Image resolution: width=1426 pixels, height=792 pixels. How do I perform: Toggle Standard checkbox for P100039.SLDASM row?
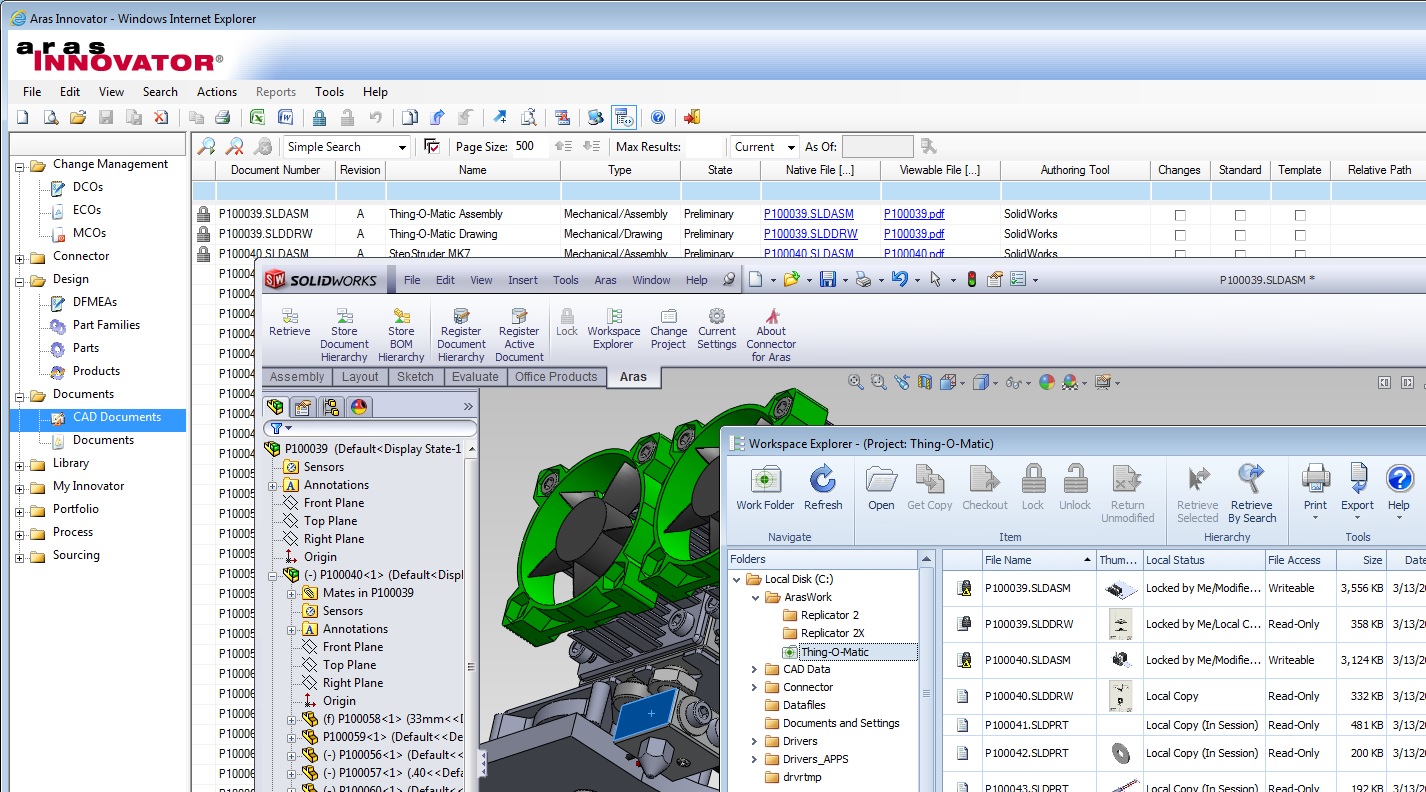1240,215
